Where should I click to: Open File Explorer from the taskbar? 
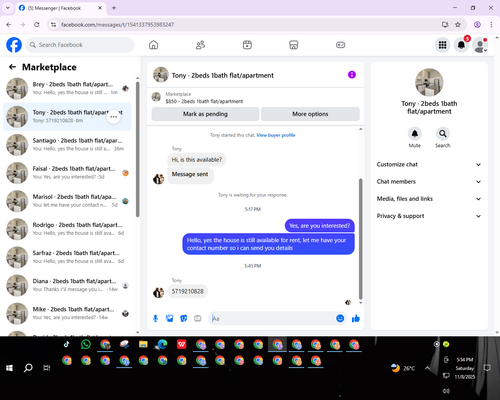[x=143, y=344]
